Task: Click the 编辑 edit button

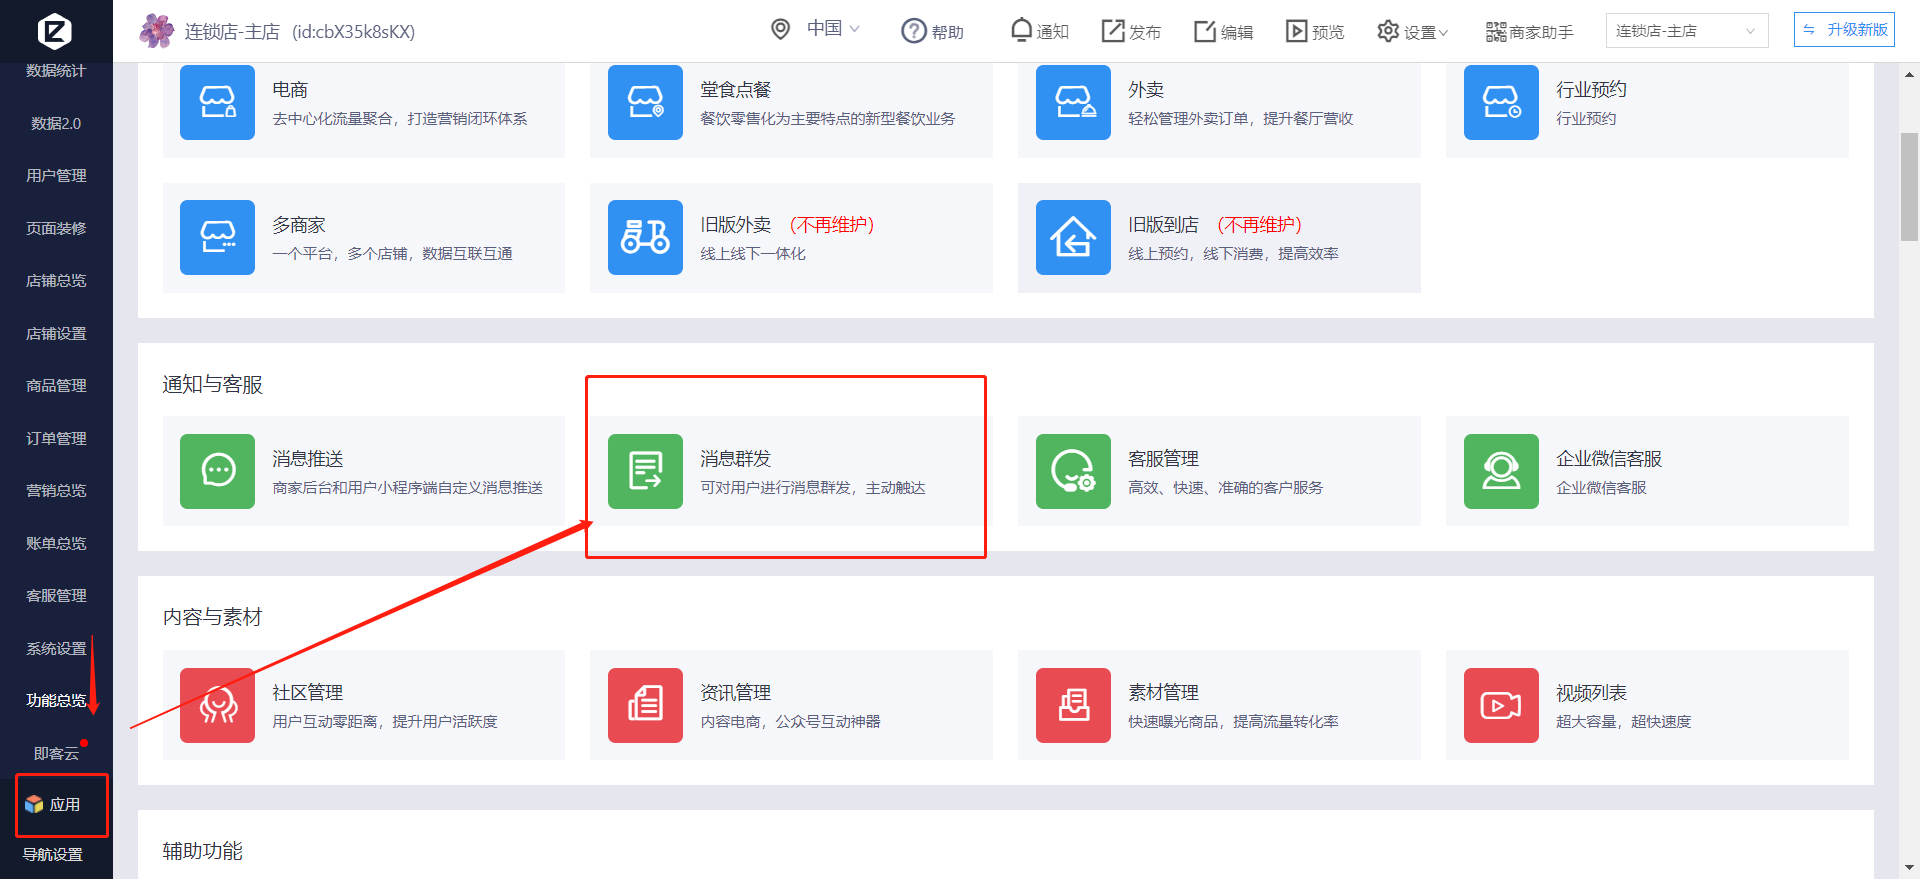Action: pyautogui.click(x=1224, y=31)
